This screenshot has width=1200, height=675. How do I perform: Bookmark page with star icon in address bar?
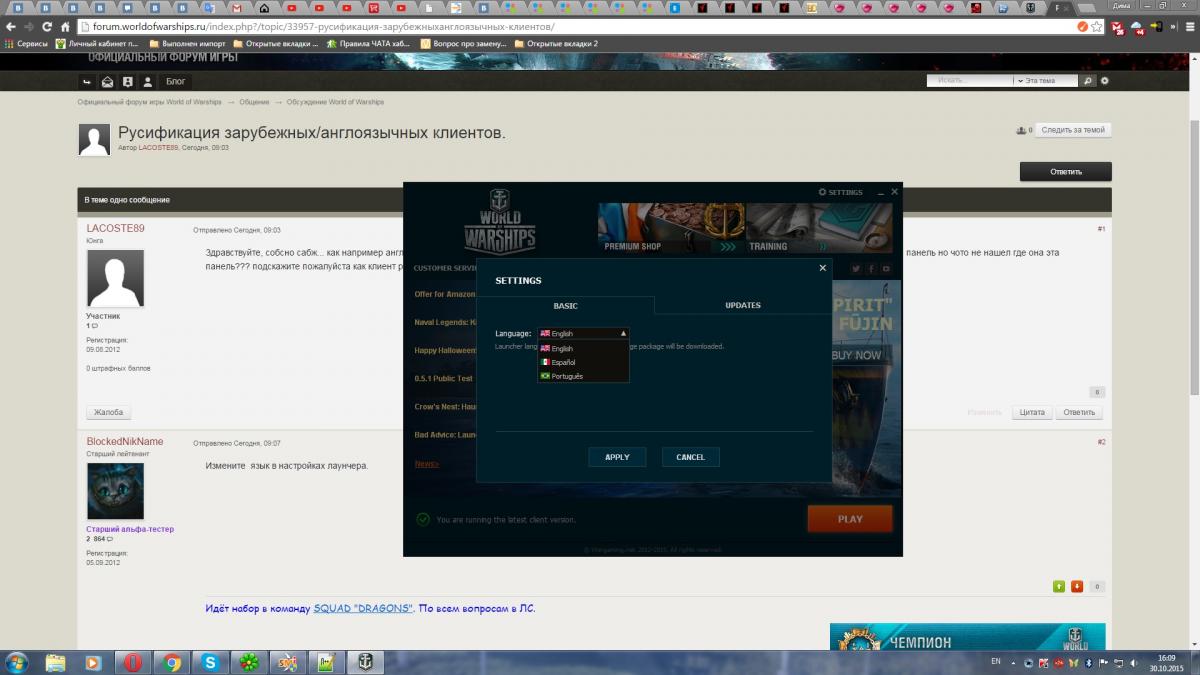1096,27
